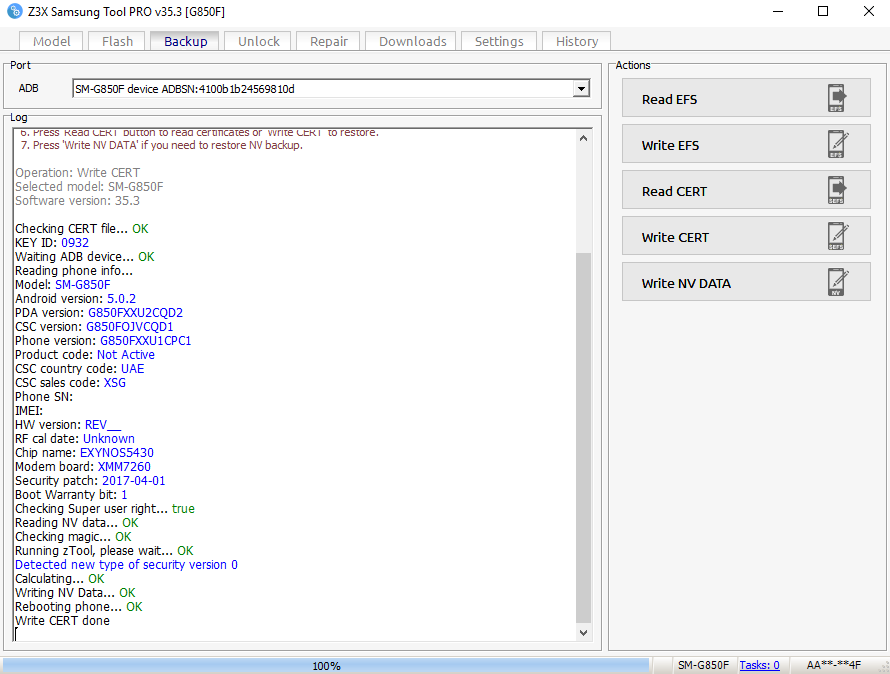Screen dimensions: 890x674
Task: Click the Selected model: SM-G850F log line
Action: (89, 187)
